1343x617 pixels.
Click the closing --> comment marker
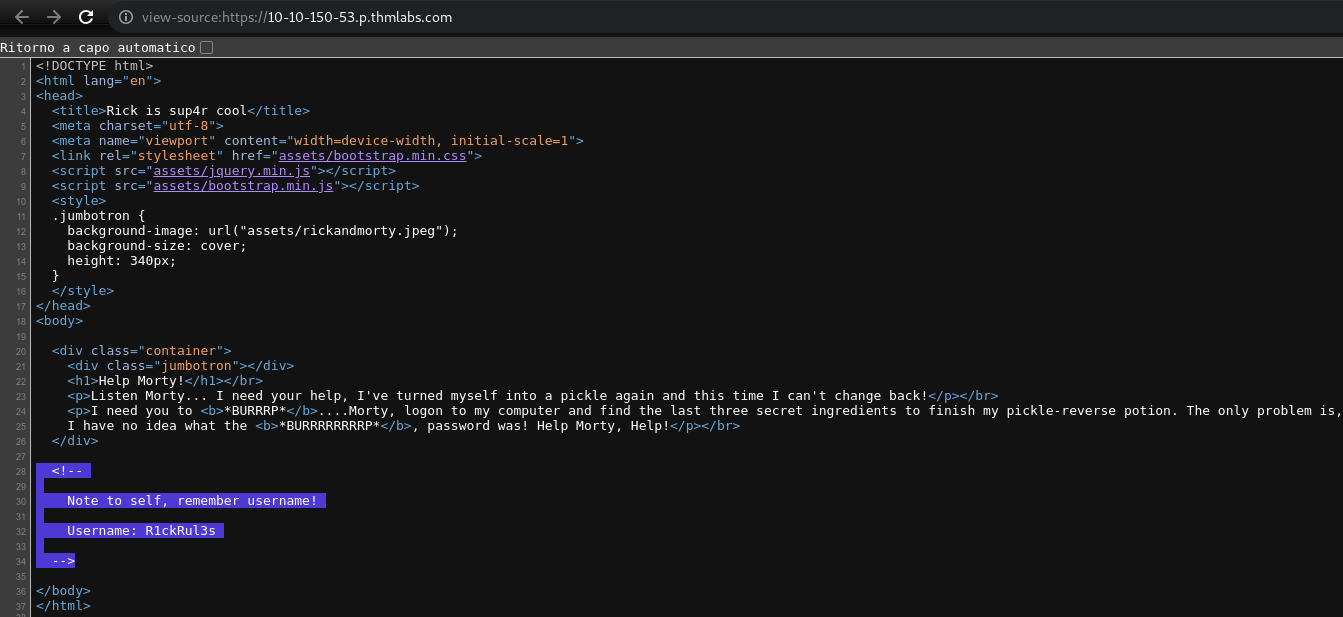coord(63,561)
